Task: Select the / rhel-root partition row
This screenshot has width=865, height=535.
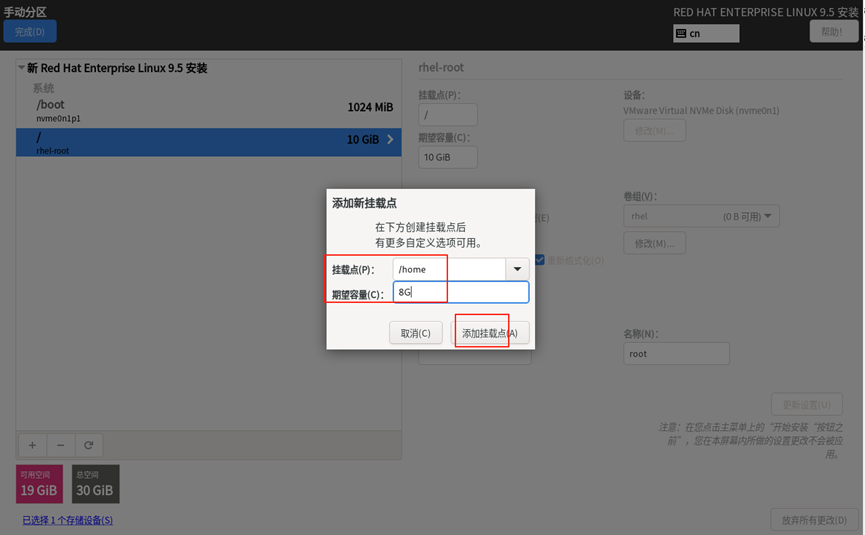Action: point(209,142)
